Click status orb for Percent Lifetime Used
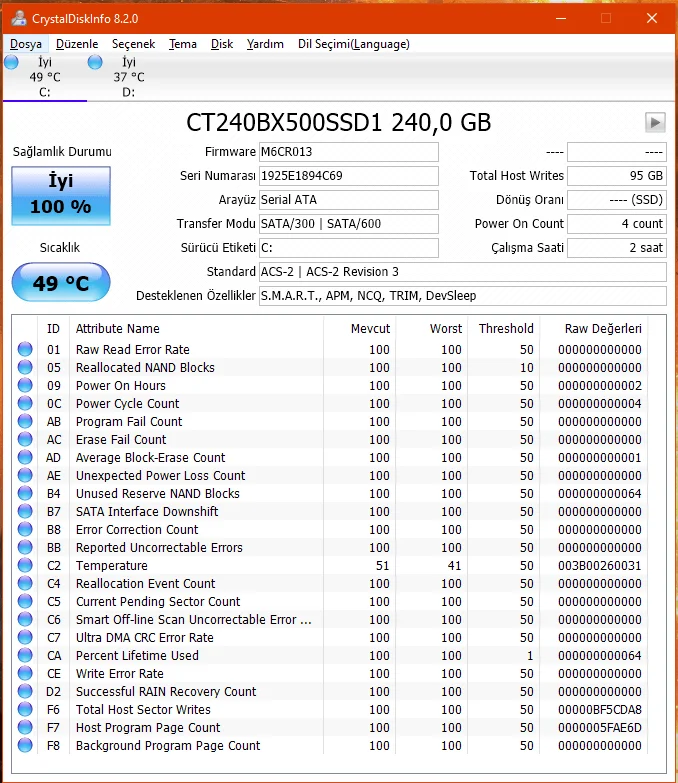Image resolution: width=678 pixels, height=783 pixels. pyautogui.click(x=25, y=655)
